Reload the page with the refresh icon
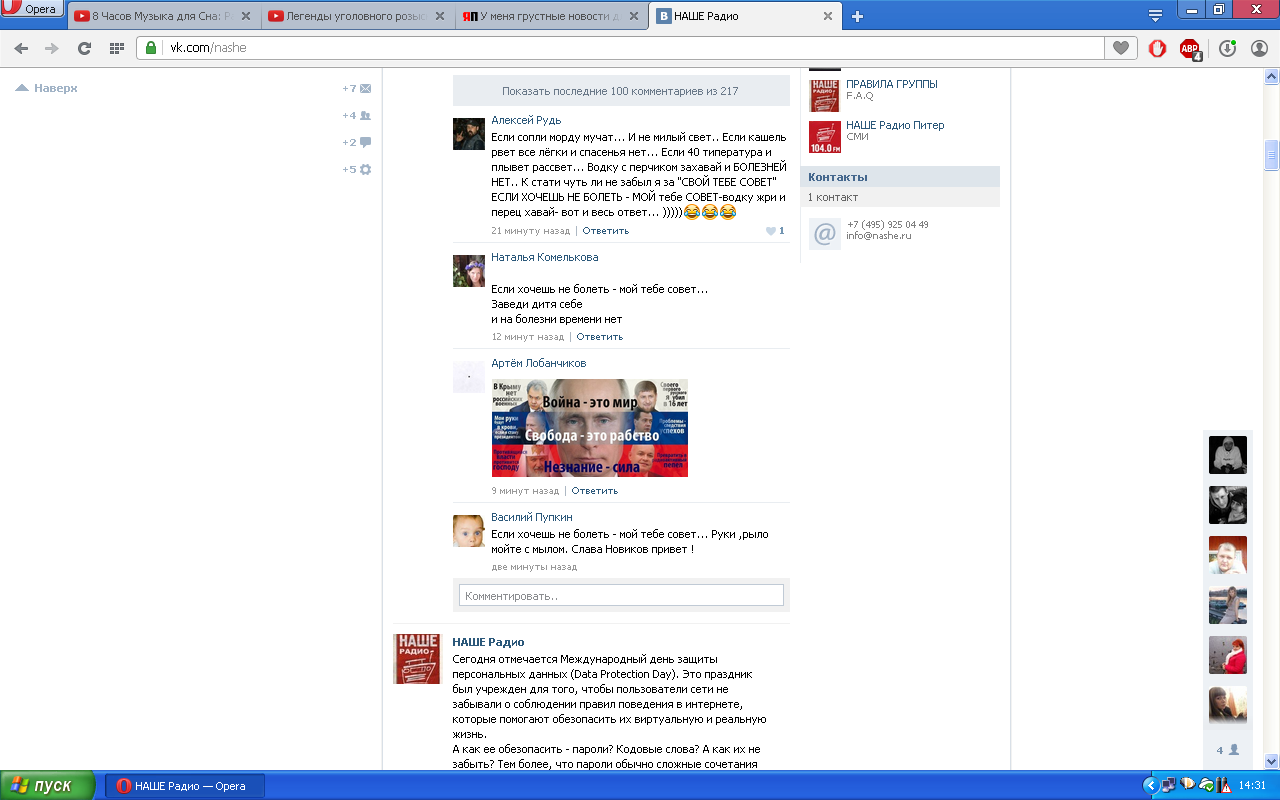The width and height of the screenshot is (1280, 800). [x=84, y=48]
